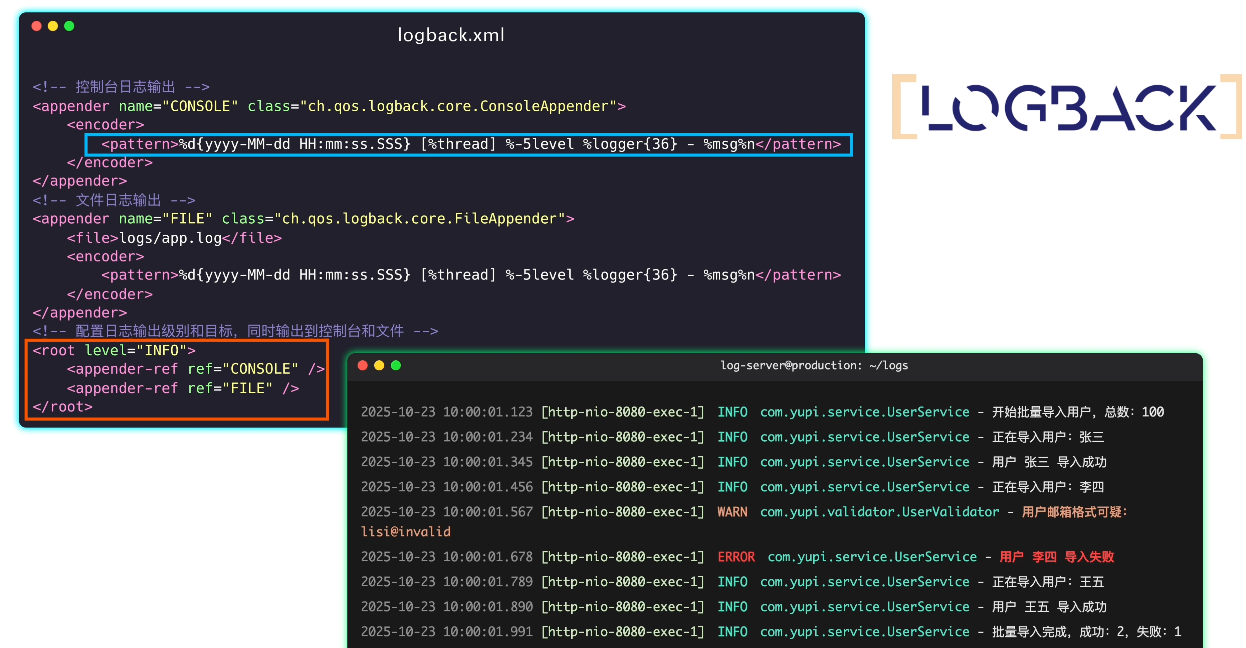The height and width of the screenshot is (648, 1246).
Task: Minimize the log-server terminal with yellow button
Action: tap(379, 366)
